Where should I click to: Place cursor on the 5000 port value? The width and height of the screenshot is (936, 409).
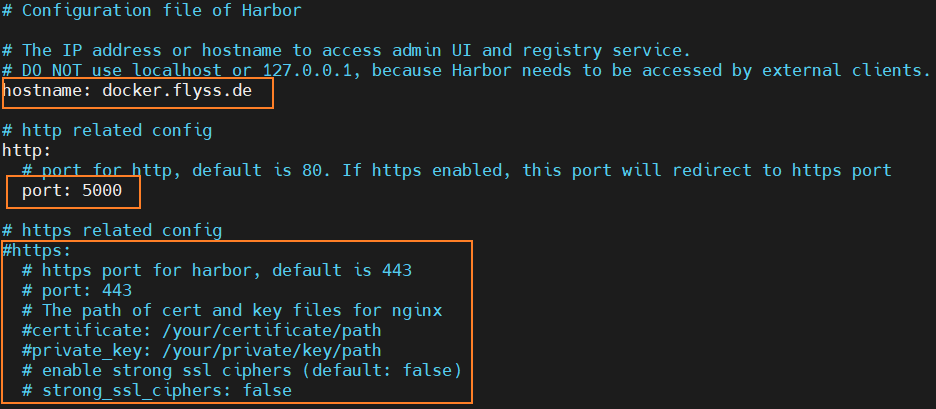pos(102,191)
